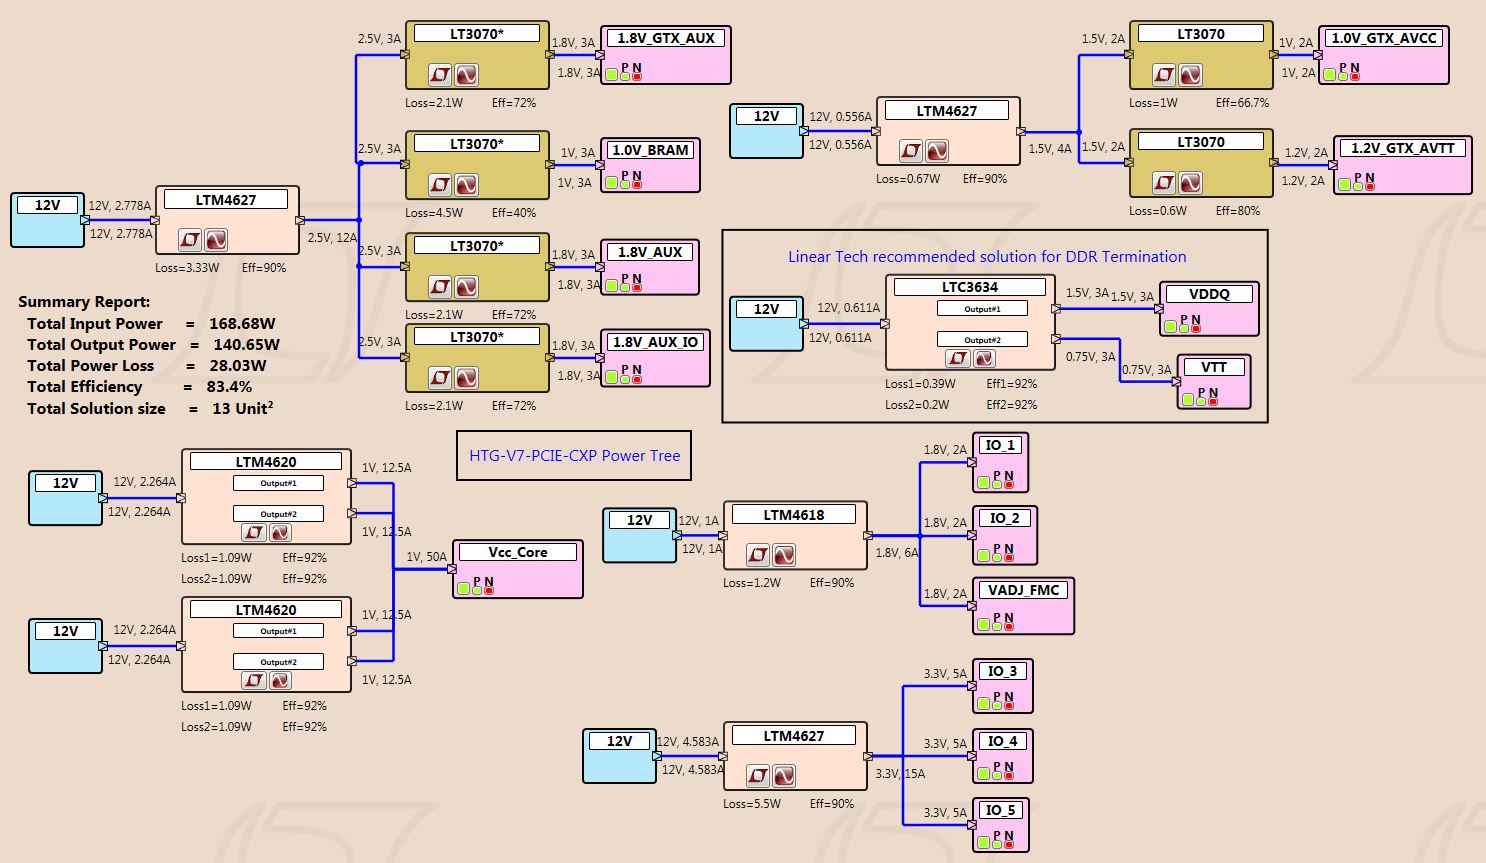Click the LT logo icon on the 1.8V_GTX_AUX LT3070 block

pyautogui.click(x=440, y=75)
